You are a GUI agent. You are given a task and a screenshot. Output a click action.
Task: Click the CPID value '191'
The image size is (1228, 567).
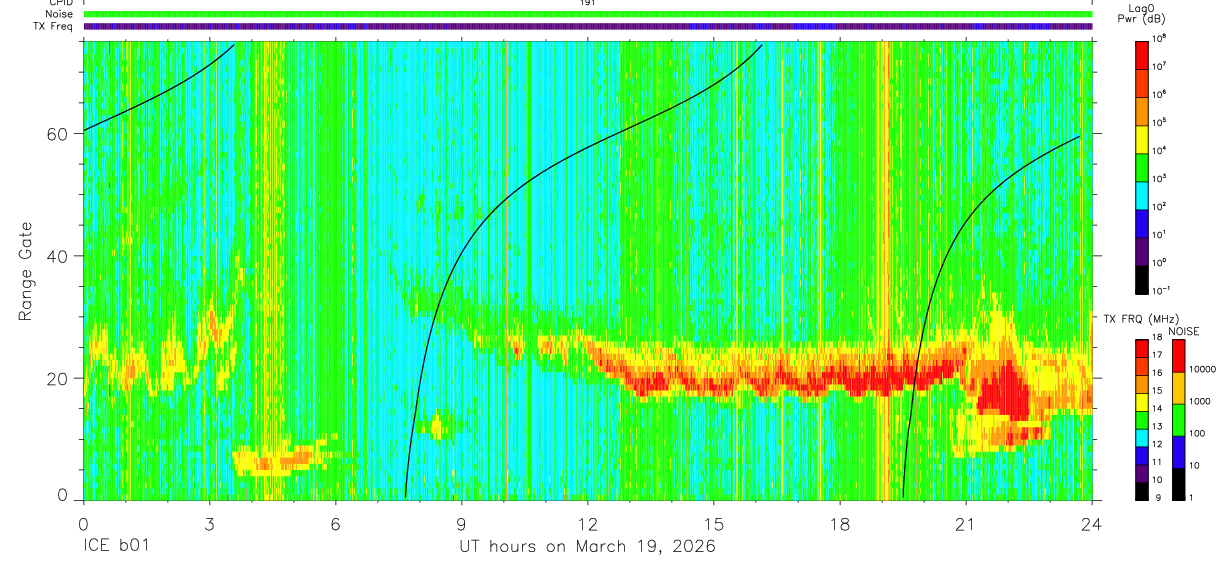point(587,3)
